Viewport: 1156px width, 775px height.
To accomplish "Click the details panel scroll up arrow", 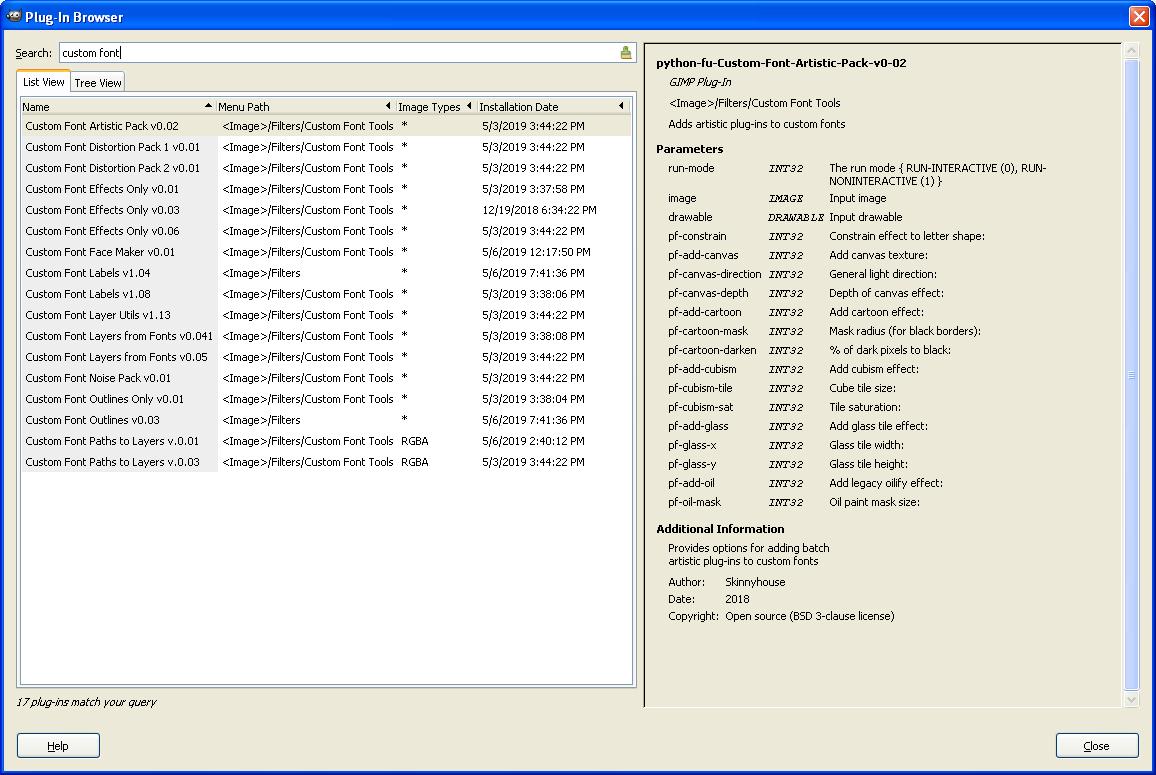I will [1131, 50].
